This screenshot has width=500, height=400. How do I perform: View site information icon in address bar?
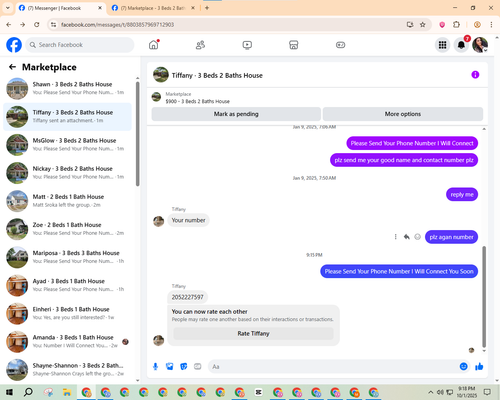(53, 25)
